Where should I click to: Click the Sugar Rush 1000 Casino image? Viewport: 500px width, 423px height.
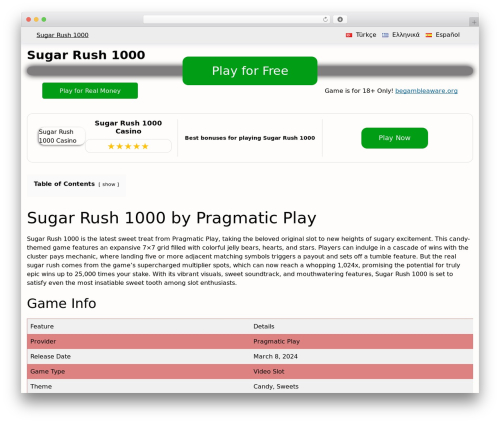61,136
